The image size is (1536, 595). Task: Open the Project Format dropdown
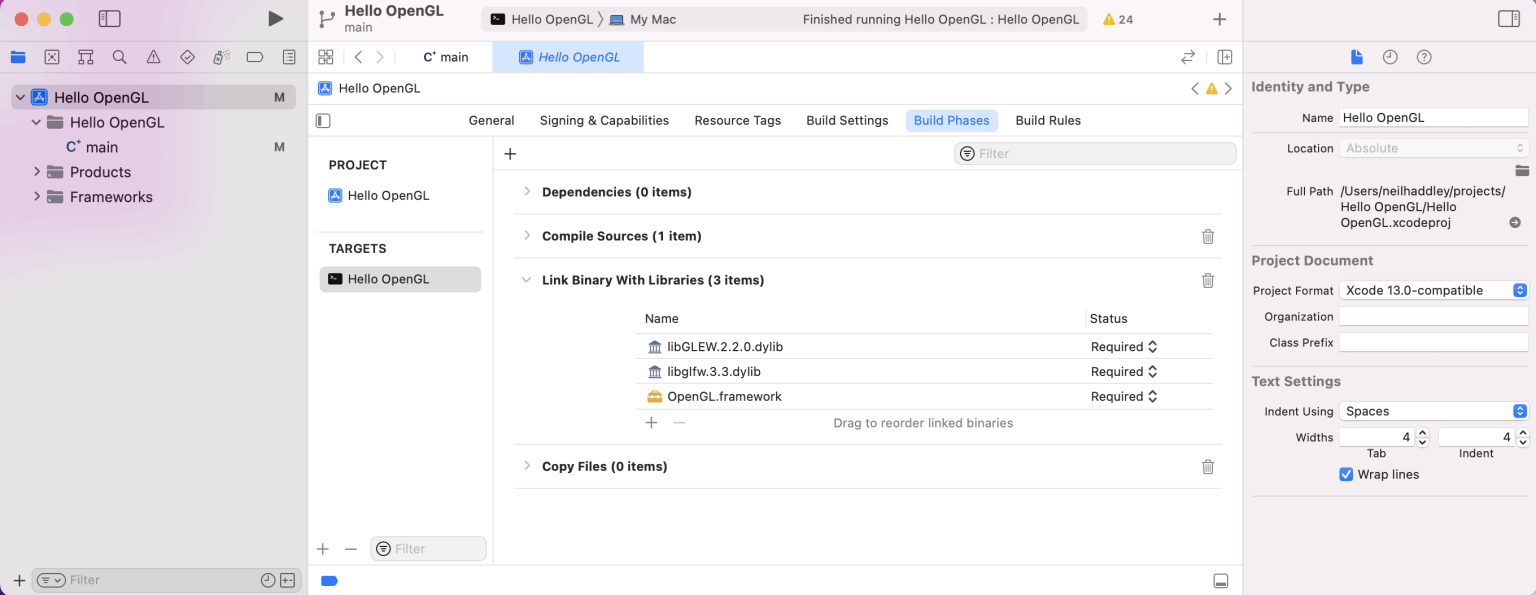pos(1434,290)
